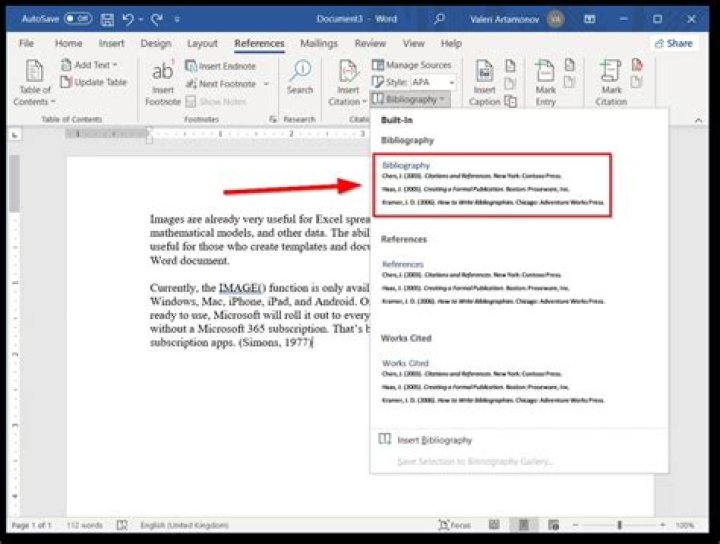
Task: Open the Design tab
Action: point(156,43)
